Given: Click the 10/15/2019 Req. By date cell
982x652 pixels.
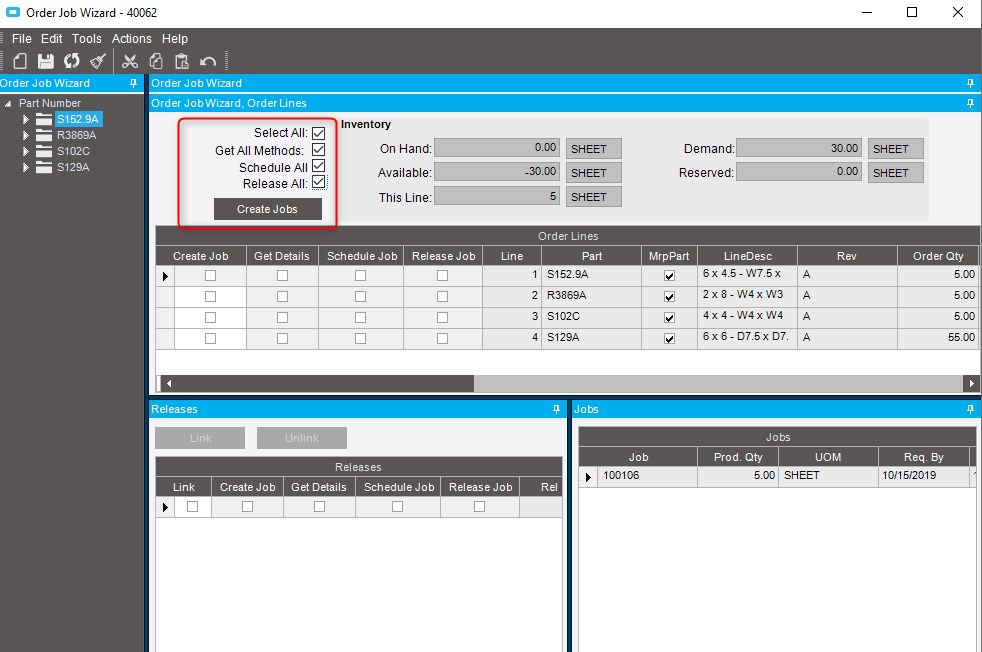Looking at the screenshot, I should [923, 475].
